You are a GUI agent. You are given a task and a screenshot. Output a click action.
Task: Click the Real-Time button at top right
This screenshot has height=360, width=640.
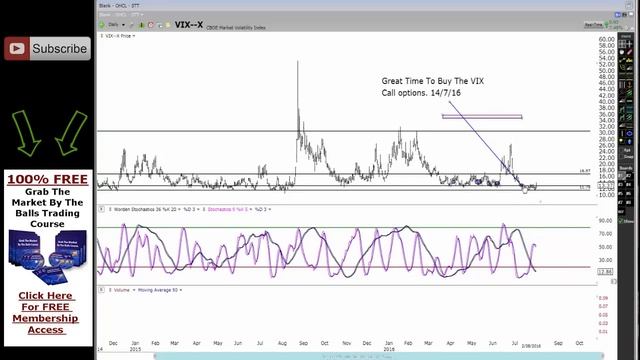click(x=593, y=25)
